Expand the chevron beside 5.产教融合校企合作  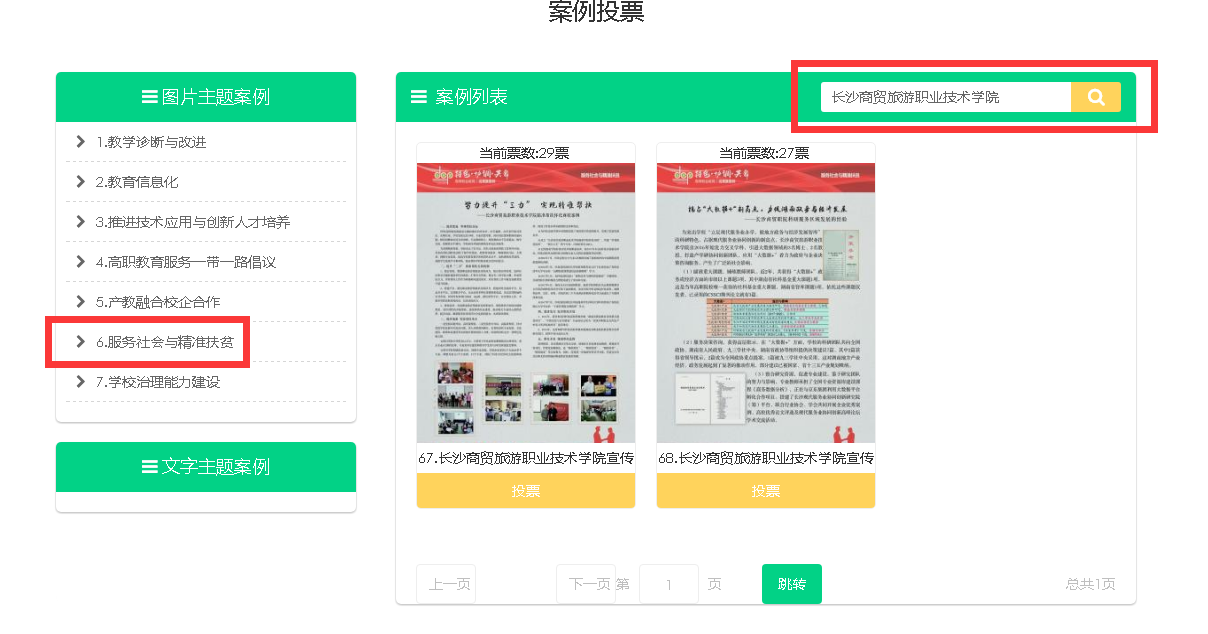(80, 302)
